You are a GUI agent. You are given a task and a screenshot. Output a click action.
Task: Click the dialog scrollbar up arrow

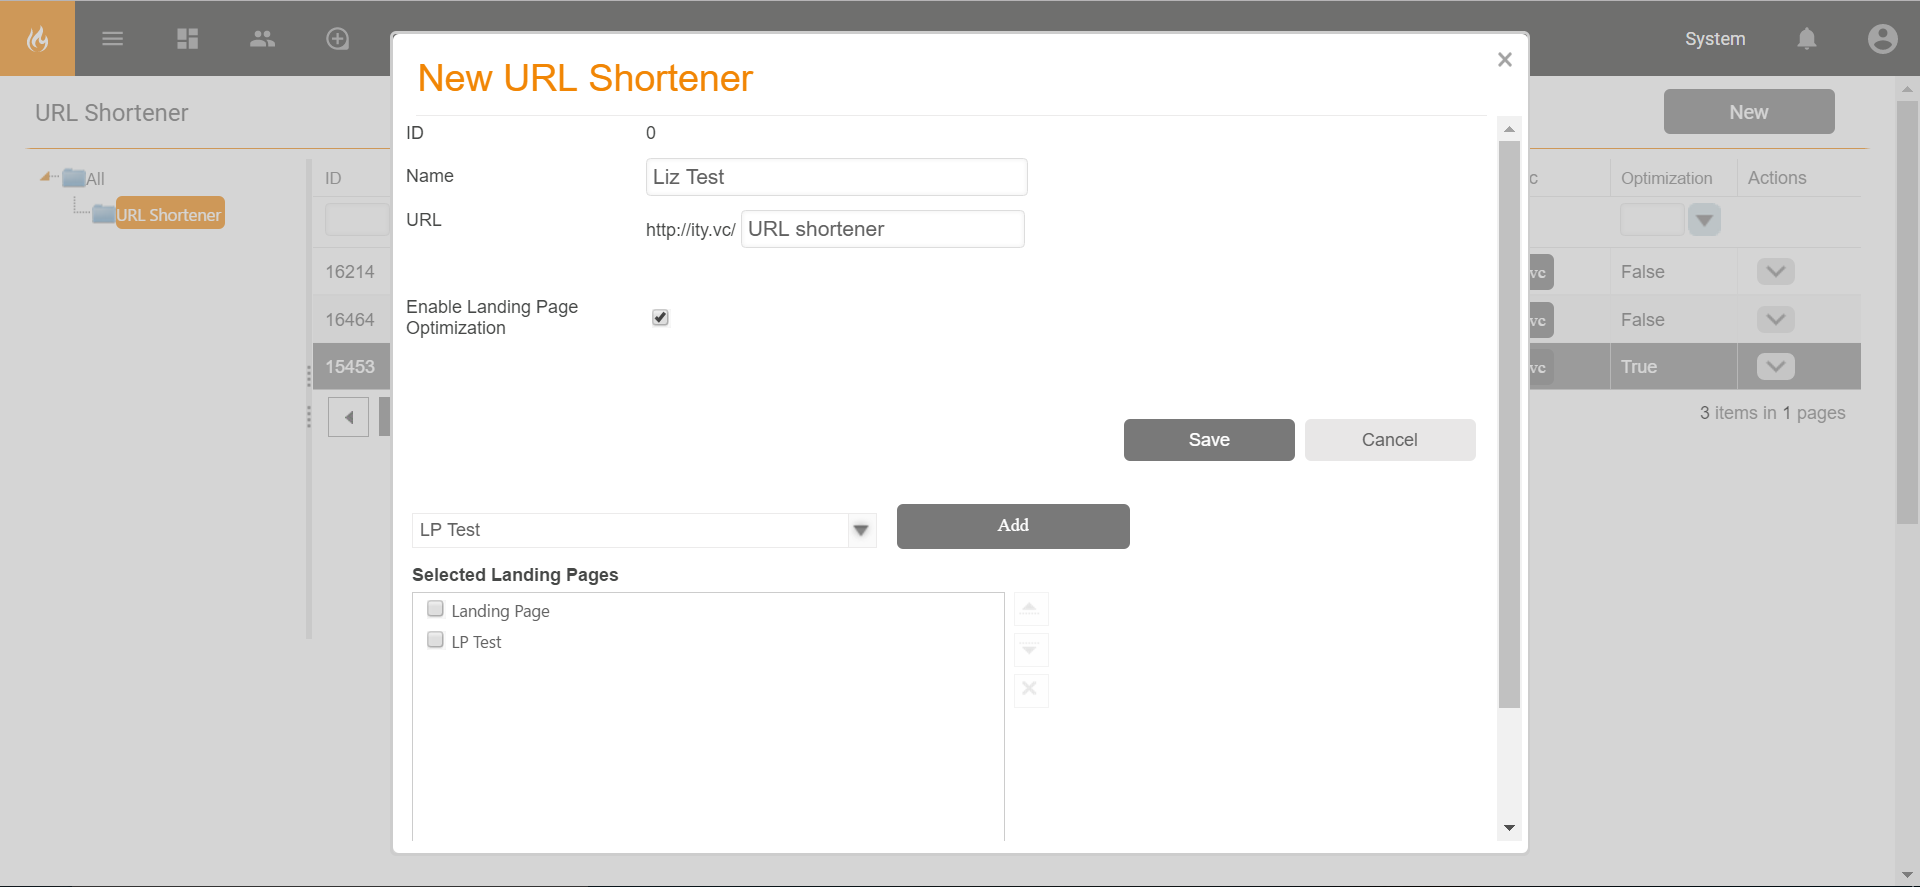(1509, 129)
